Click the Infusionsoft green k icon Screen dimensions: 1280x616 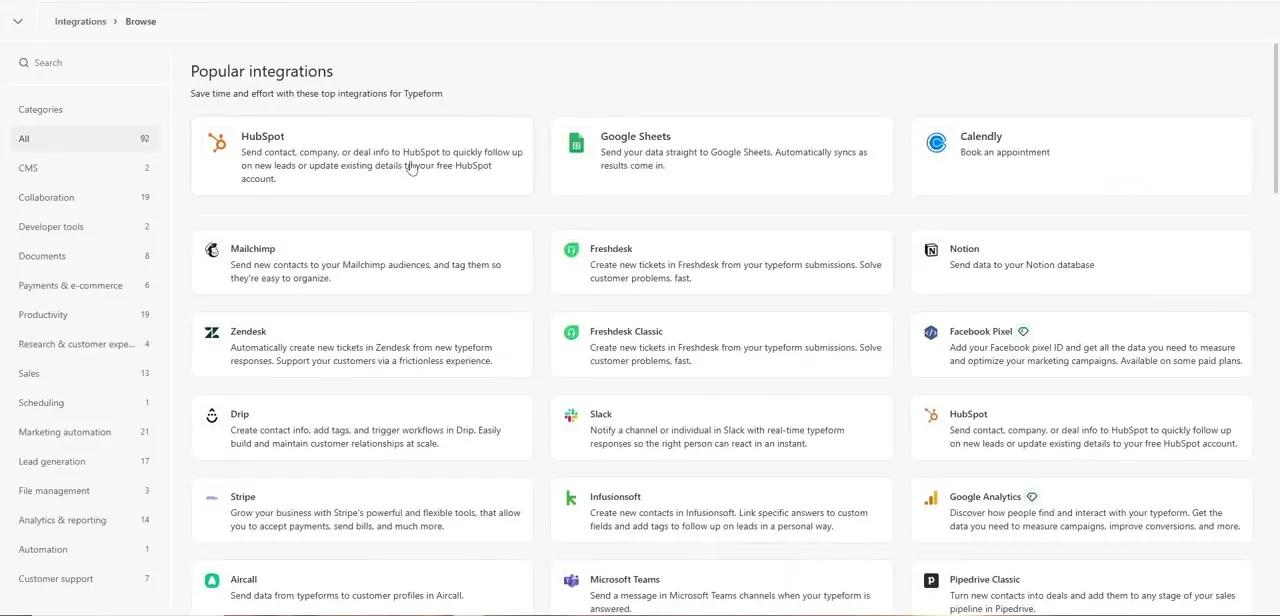pos(571,498)
